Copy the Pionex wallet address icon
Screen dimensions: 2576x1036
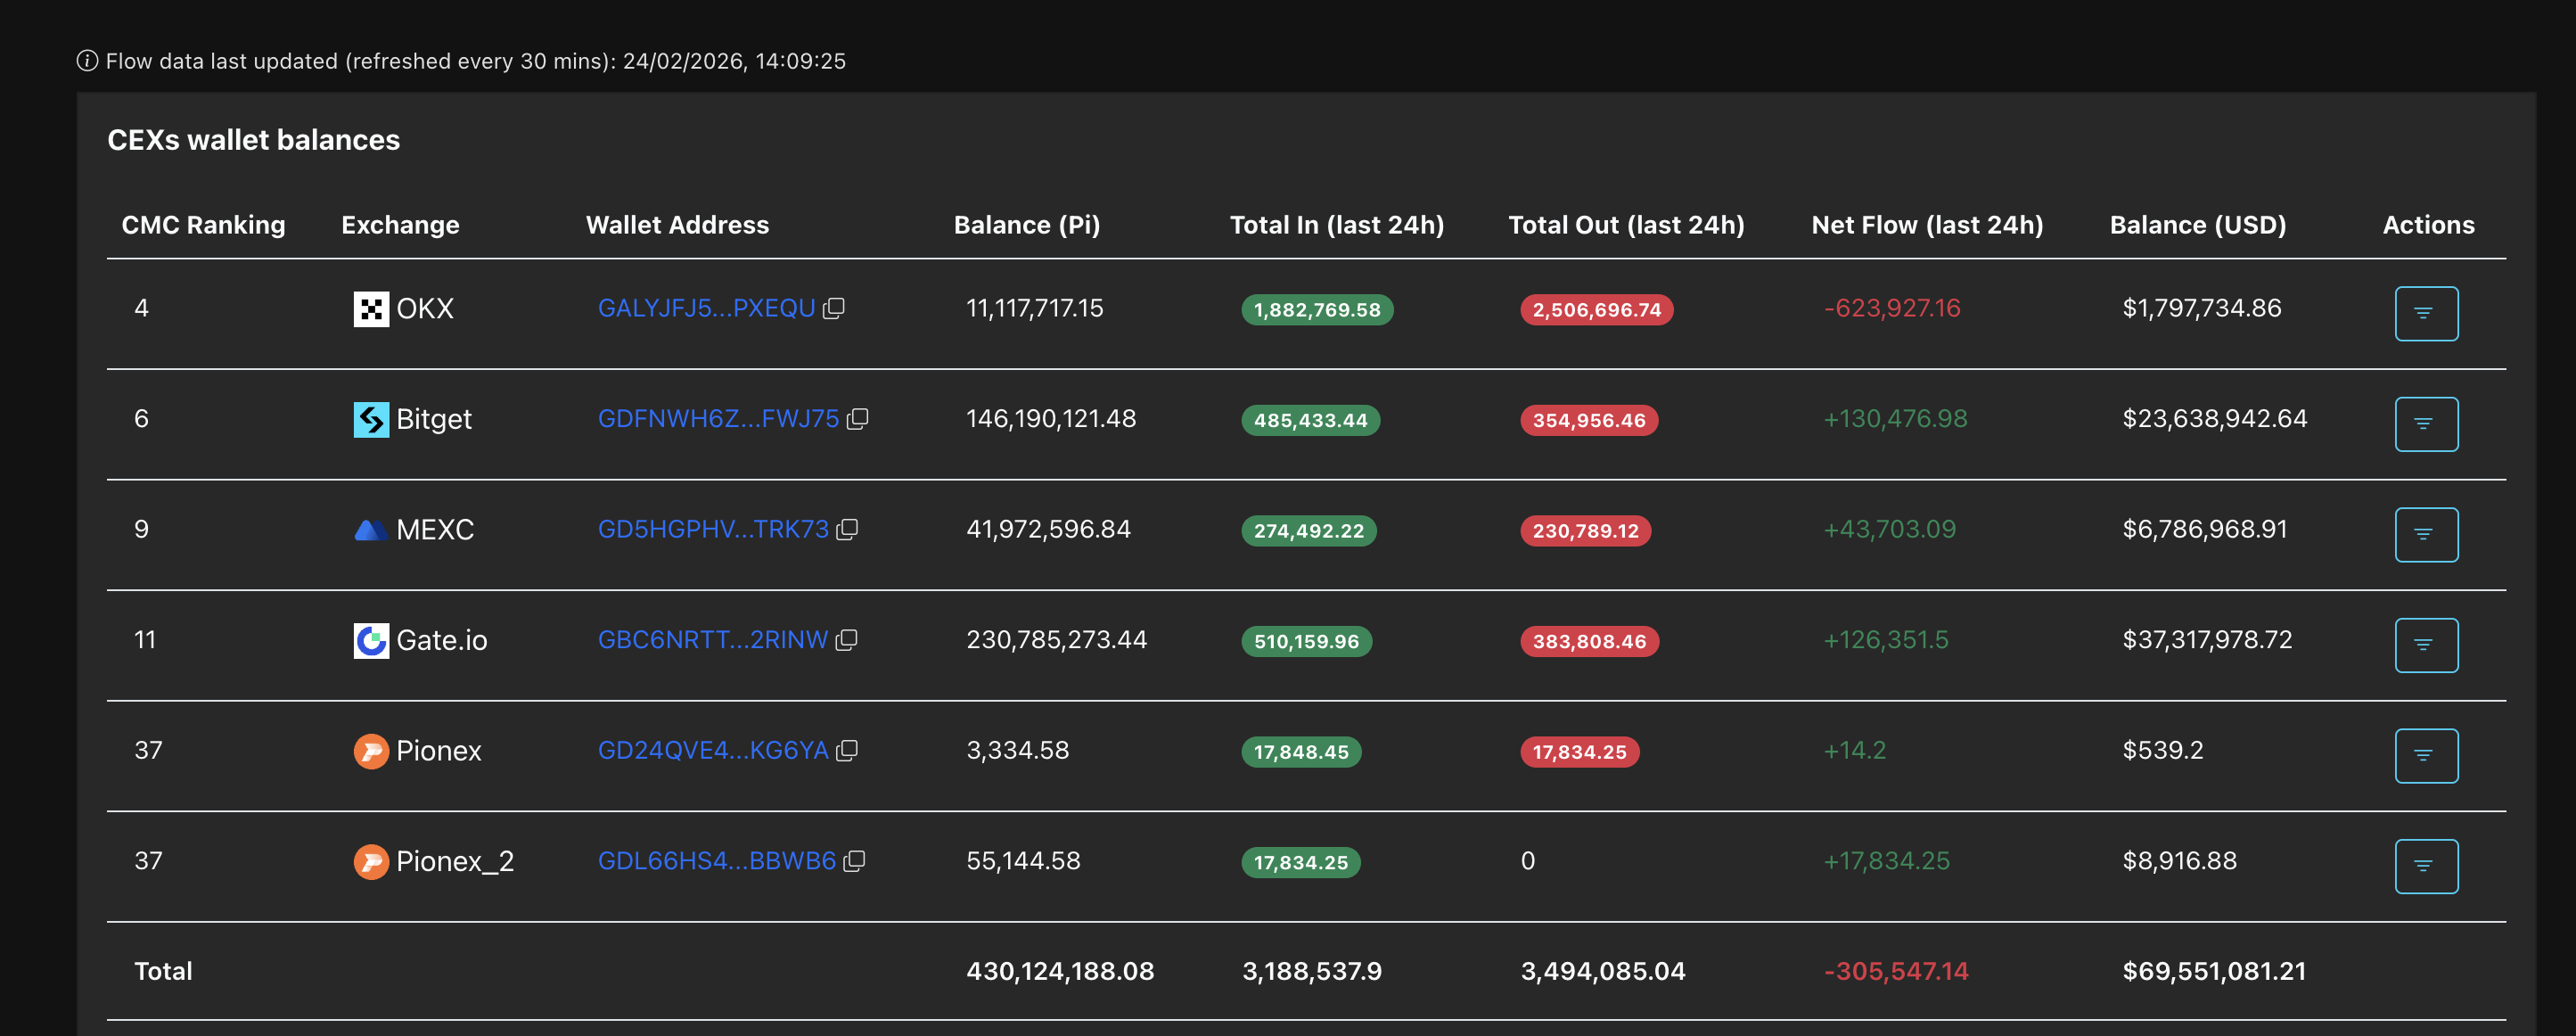point(846,751)
